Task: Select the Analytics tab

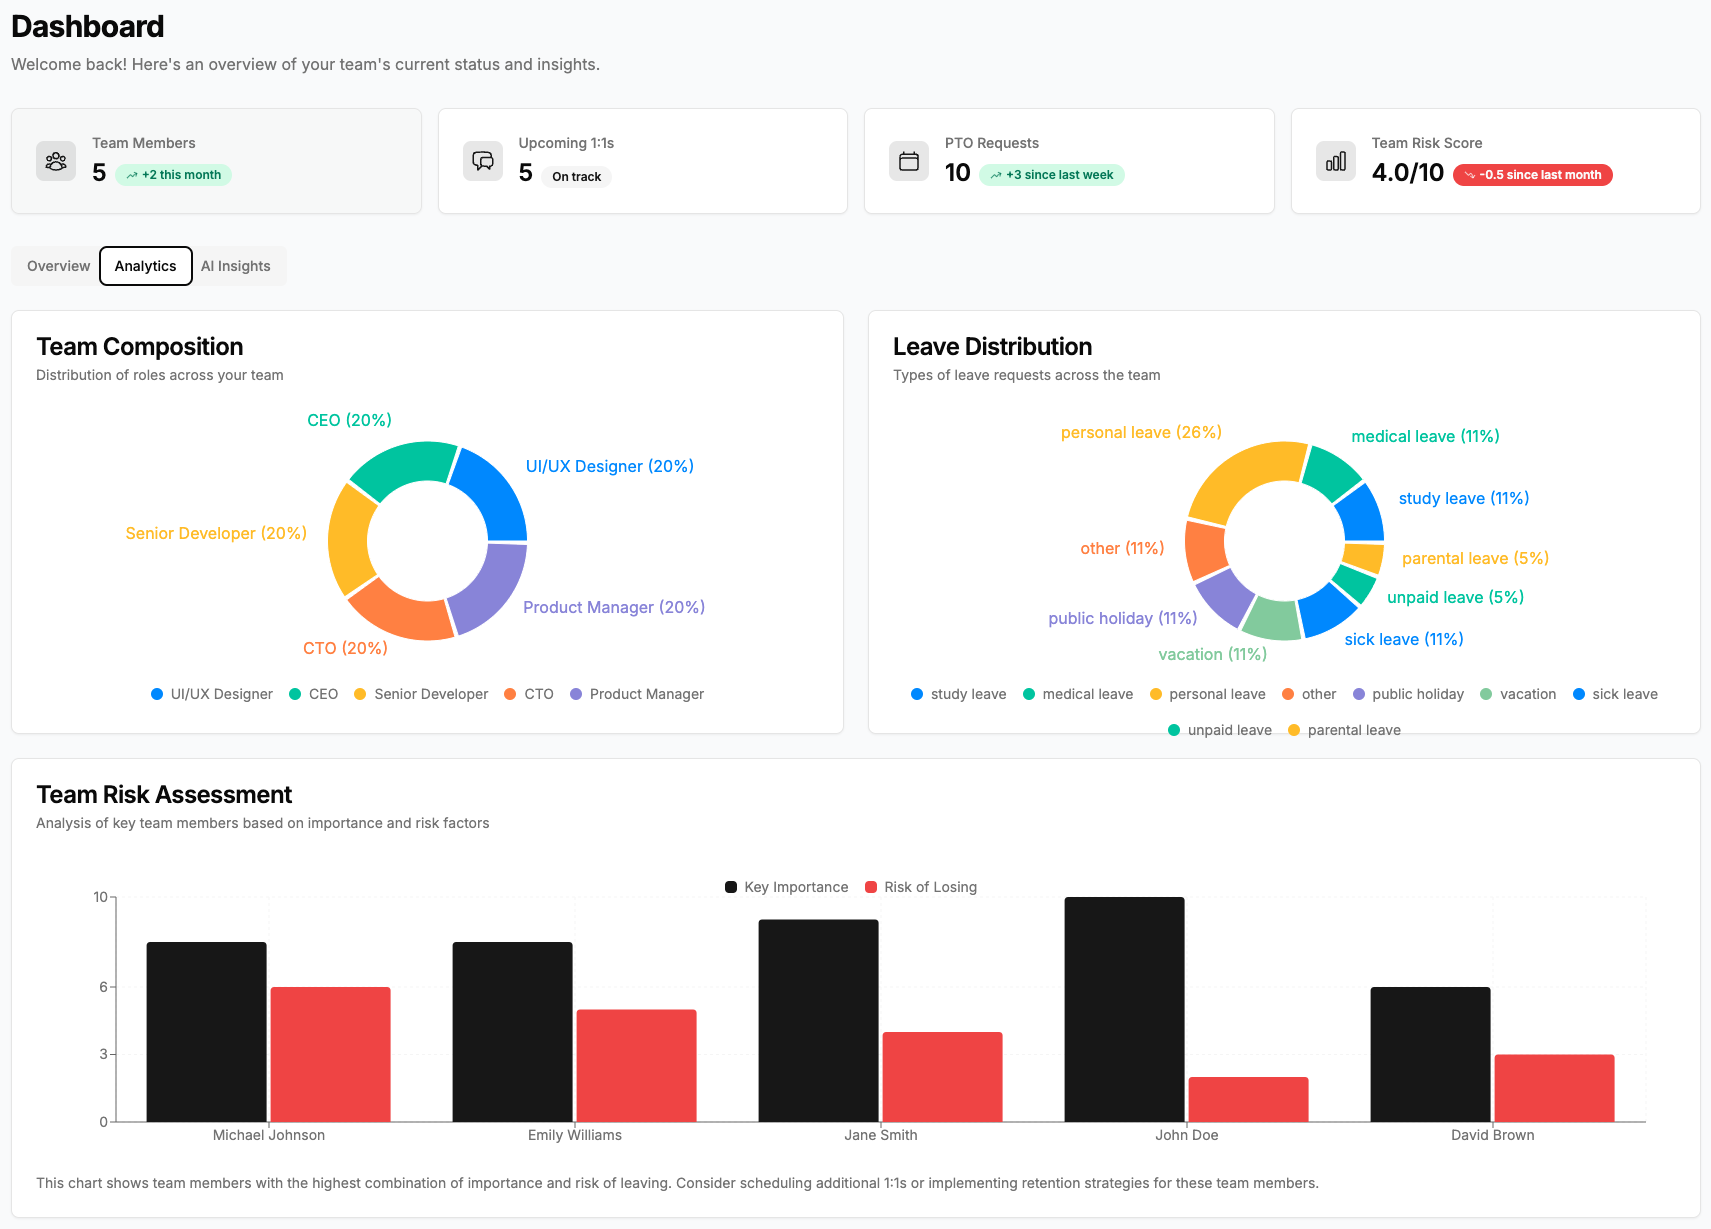Action: click(x=145, y=266)
